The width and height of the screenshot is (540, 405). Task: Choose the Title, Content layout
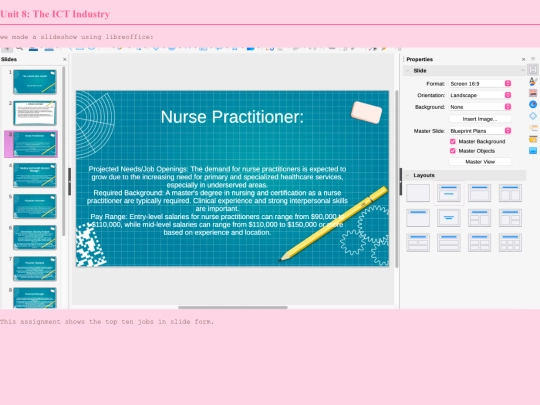[x=479, y=193]
